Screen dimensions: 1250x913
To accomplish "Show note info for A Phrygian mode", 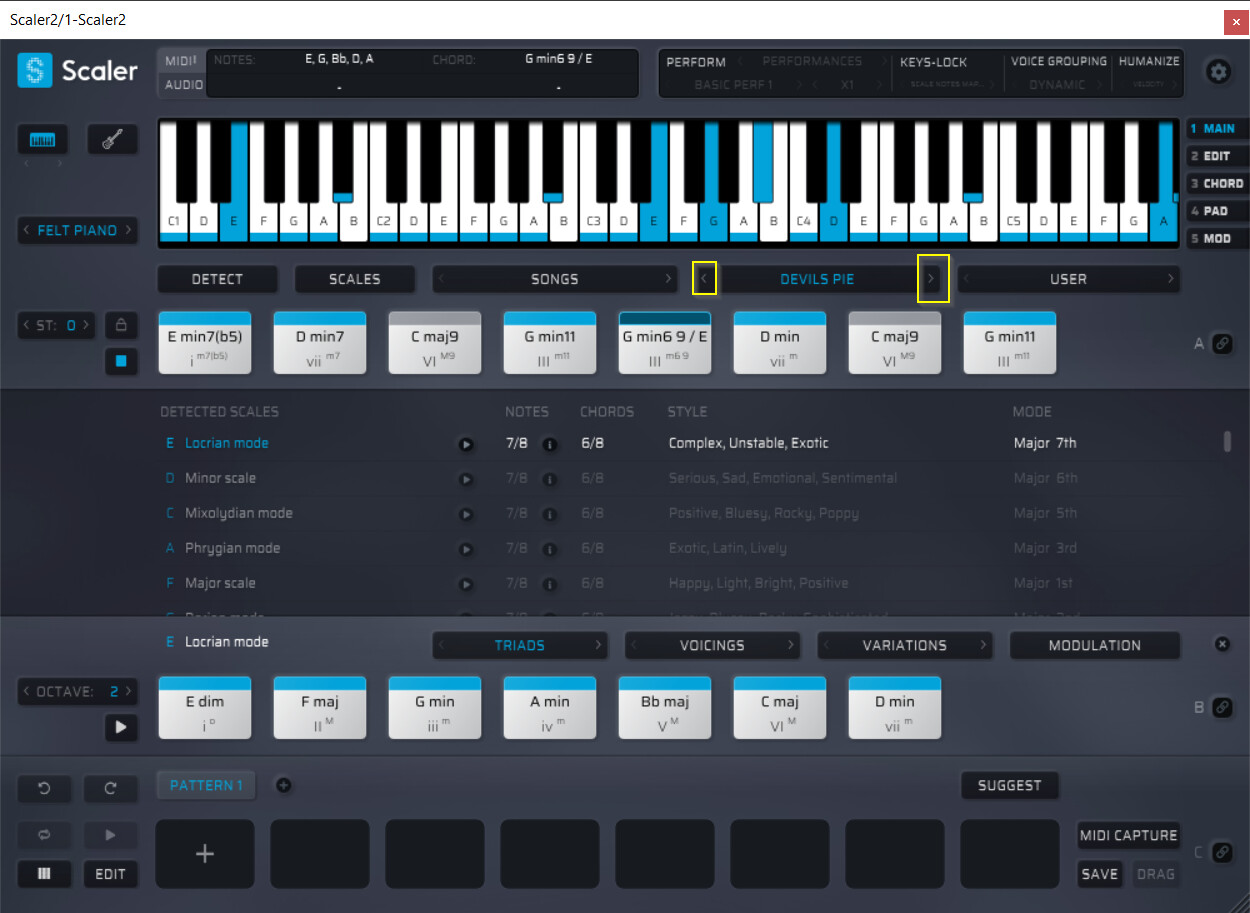I will [x=549, y=549].
